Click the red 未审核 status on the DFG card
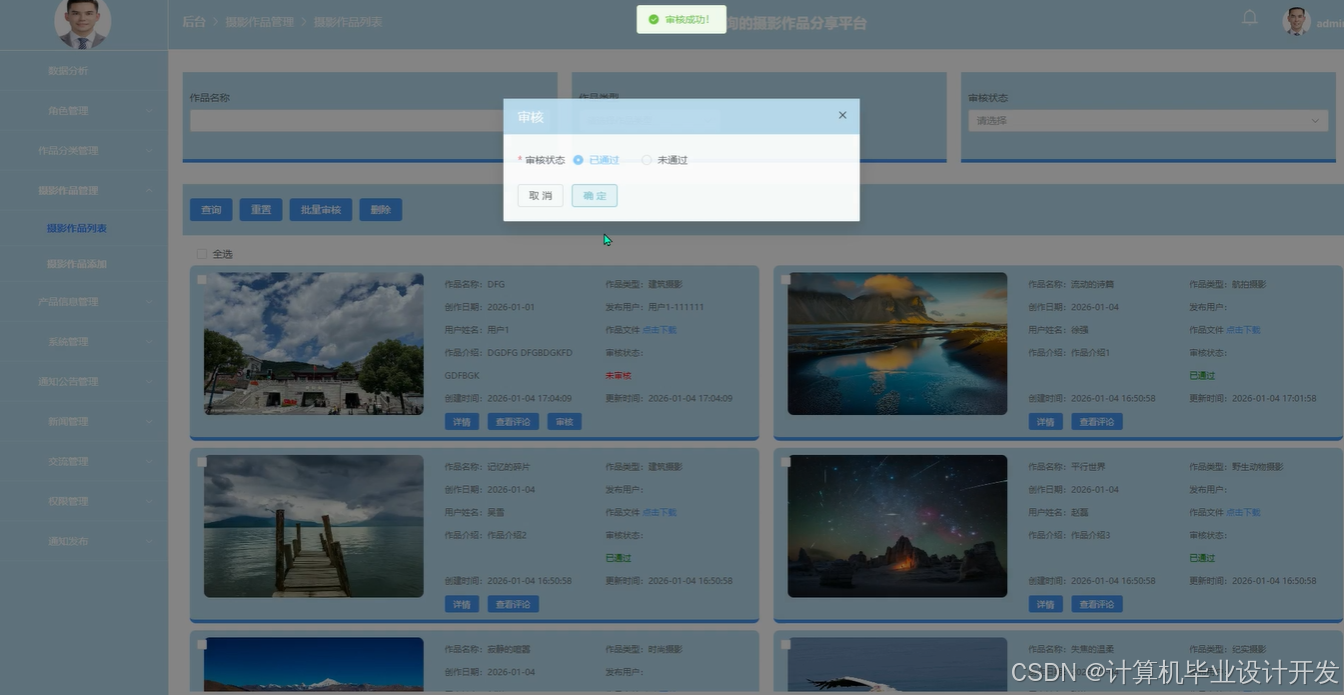The image size is (1344, 695). (x=618, y=376)
